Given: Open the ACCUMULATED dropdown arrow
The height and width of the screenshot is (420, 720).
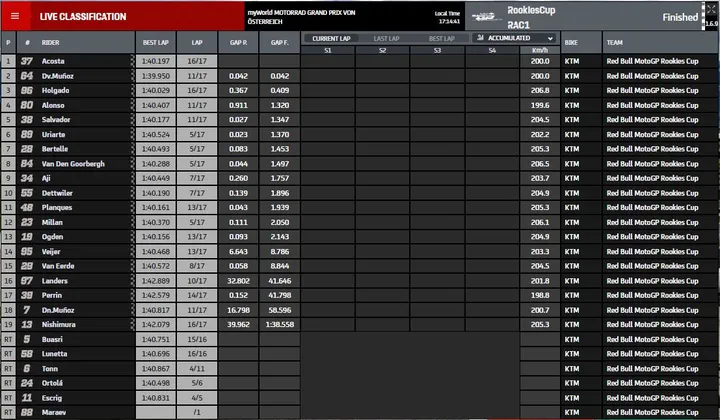Looking at the screenshot, I should pos(550,39).
